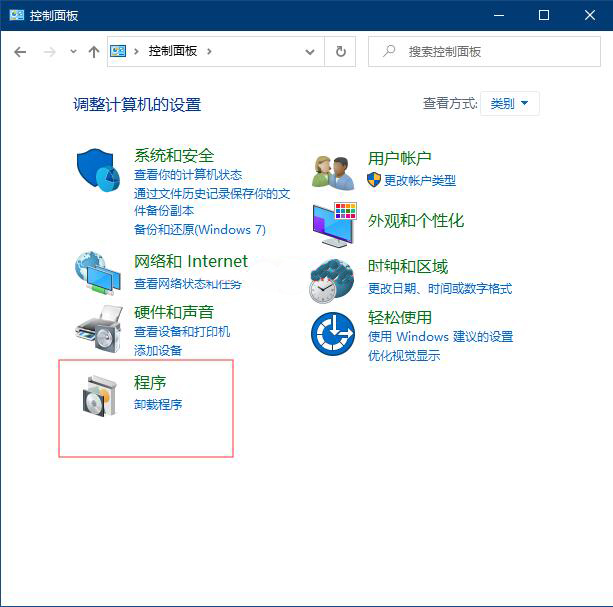The width and height of the screenshot is (613, 607).
Task: Open 查看你的计算机状态 link
Action: [x=188, y=174]
